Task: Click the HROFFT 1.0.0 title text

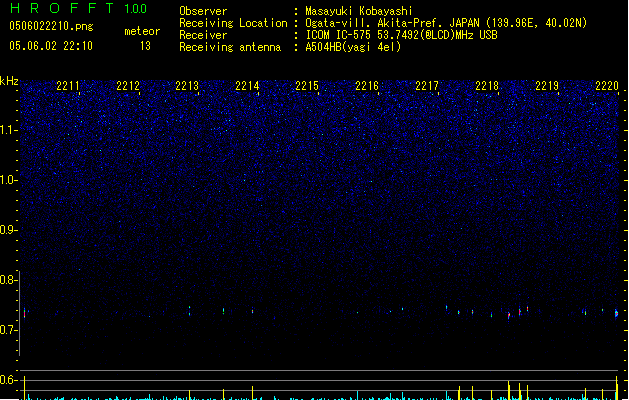Action: (x=78, y=8)
